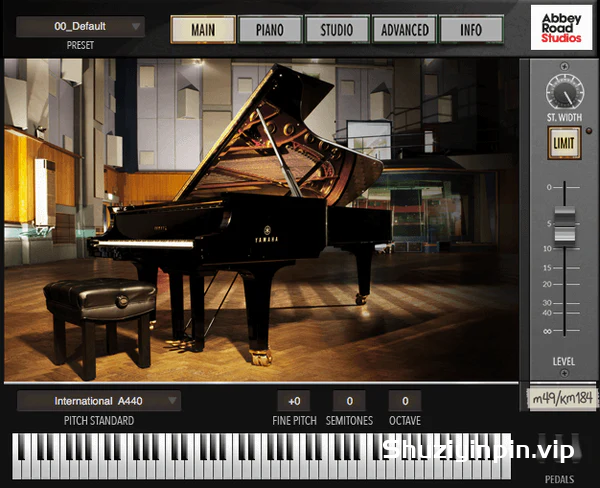
Task: Click the FINE PITCH value field
Action: [294, 401]
